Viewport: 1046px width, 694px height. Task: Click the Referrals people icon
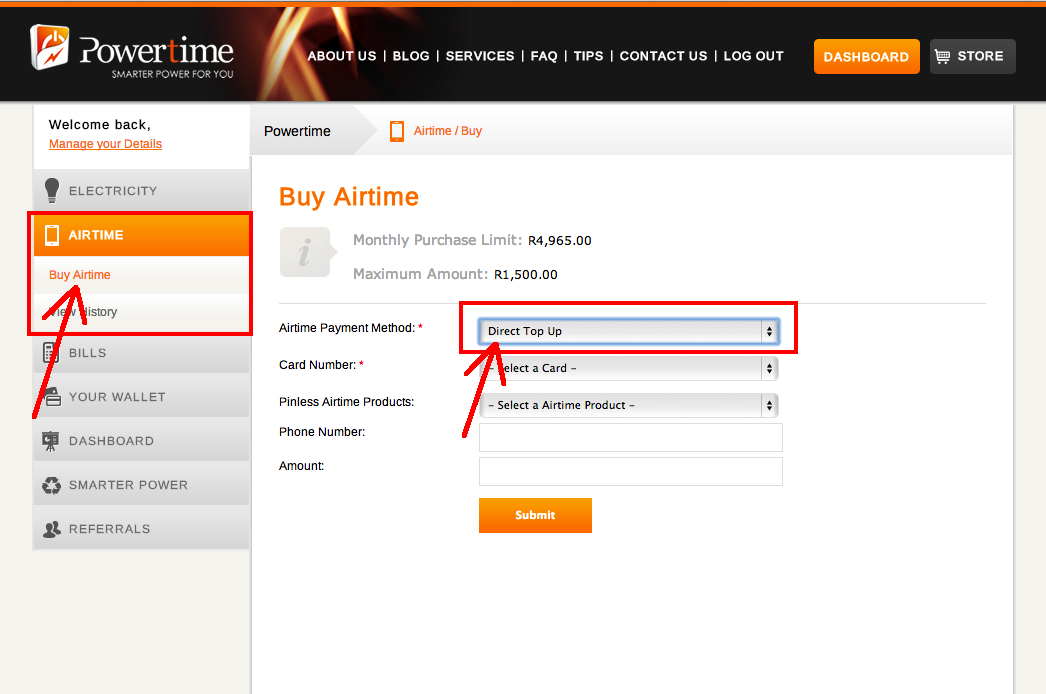click(x=51, y=529)
